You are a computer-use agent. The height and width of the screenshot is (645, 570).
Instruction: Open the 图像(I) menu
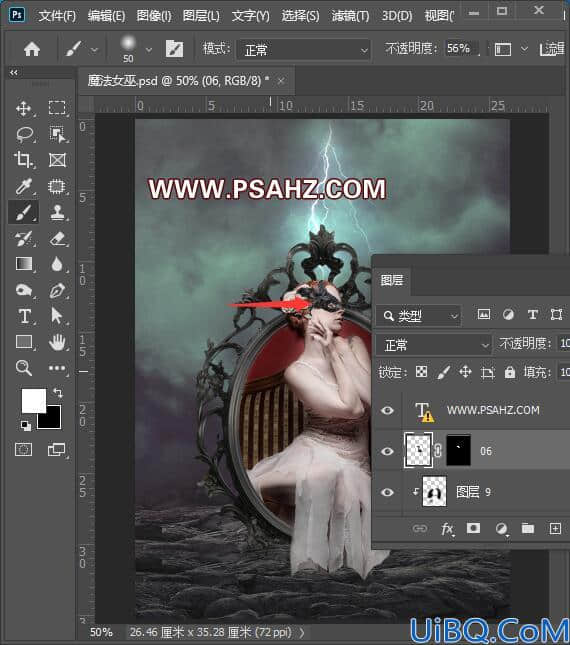coord(154,16)
